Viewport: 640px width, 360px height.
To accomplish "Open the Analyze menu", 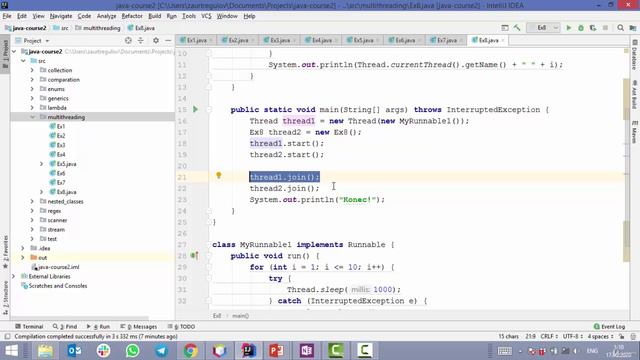I will tap(107, 16).
